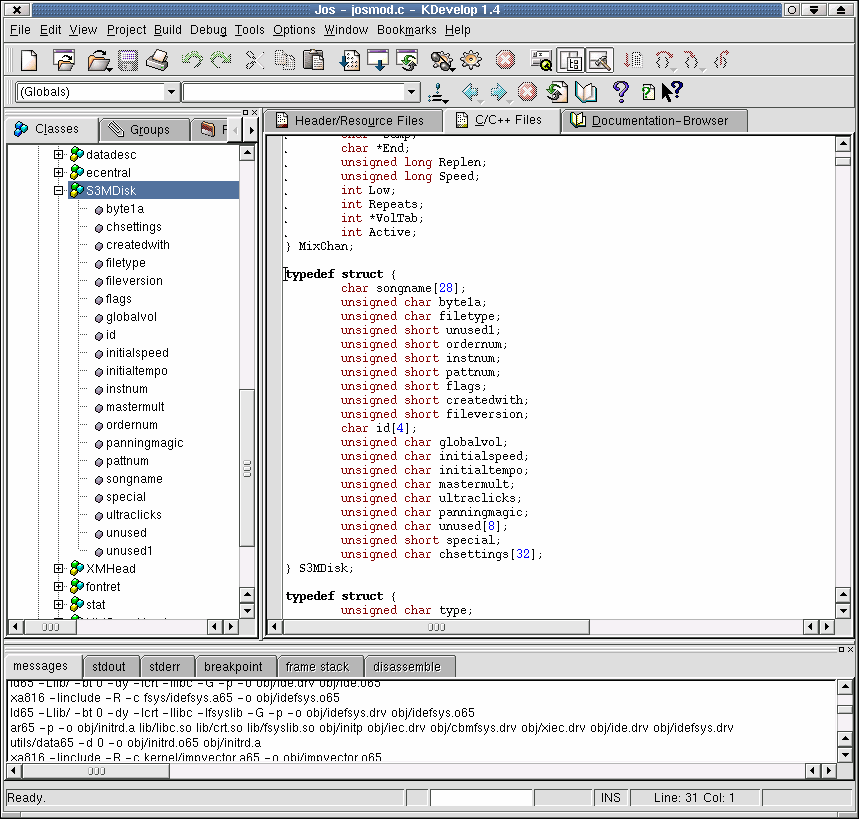This screenshot has height=819, width=859.
Task: Click the Print icon in the toolbar
Action: pyautogui.click(x=158, y=60)
